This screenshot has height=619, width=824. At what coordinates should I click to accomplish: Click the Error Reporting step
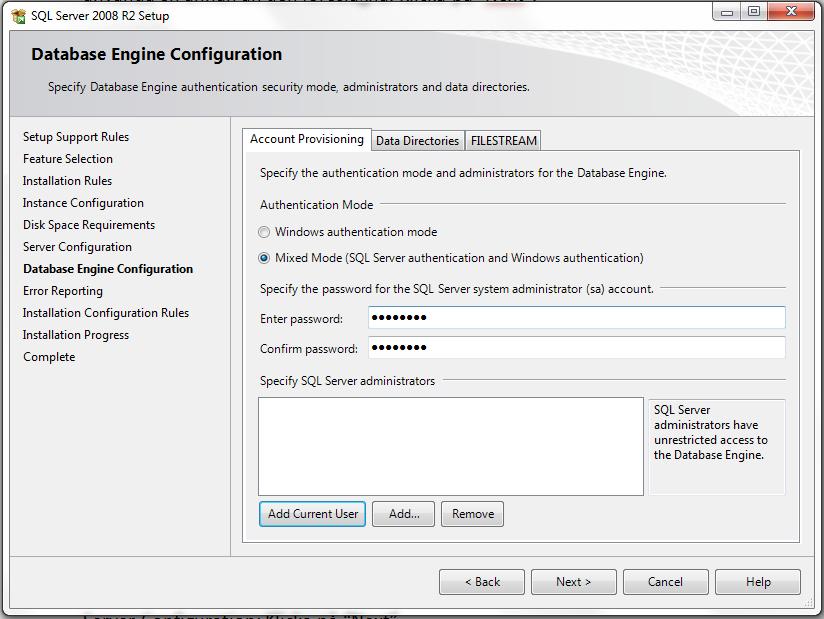click(63, 291)
